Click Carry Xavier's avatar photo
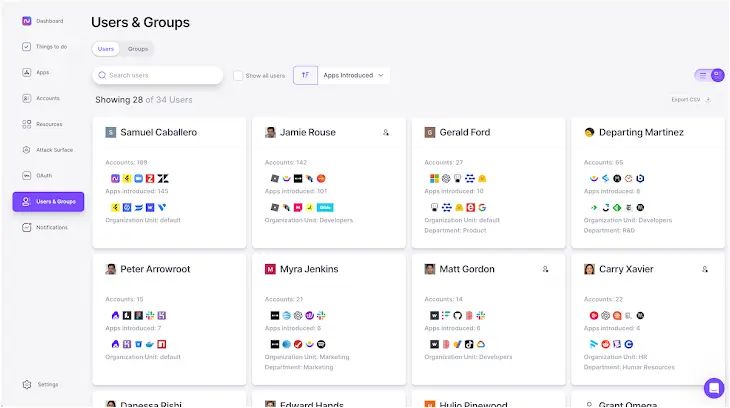This screenshot has height=408, width=730. [x=589, y=269]
